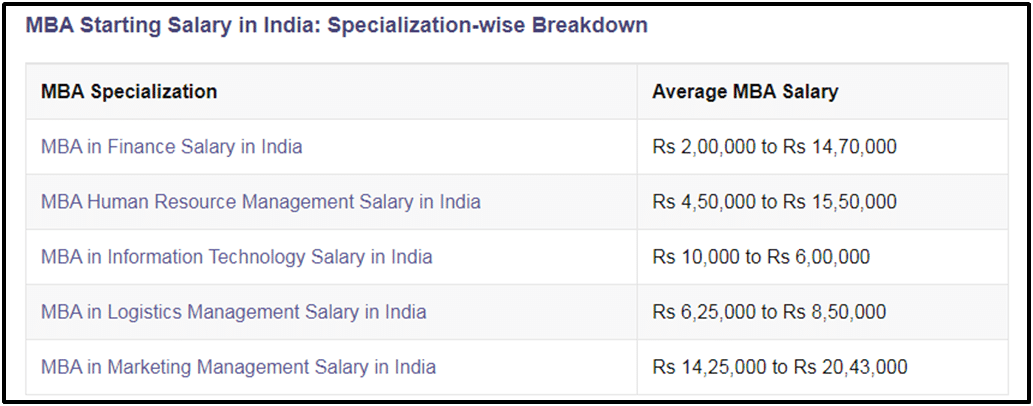
Task: Click the Rs 10,000 Information Technology amount
Action: [x=696, y=256]
